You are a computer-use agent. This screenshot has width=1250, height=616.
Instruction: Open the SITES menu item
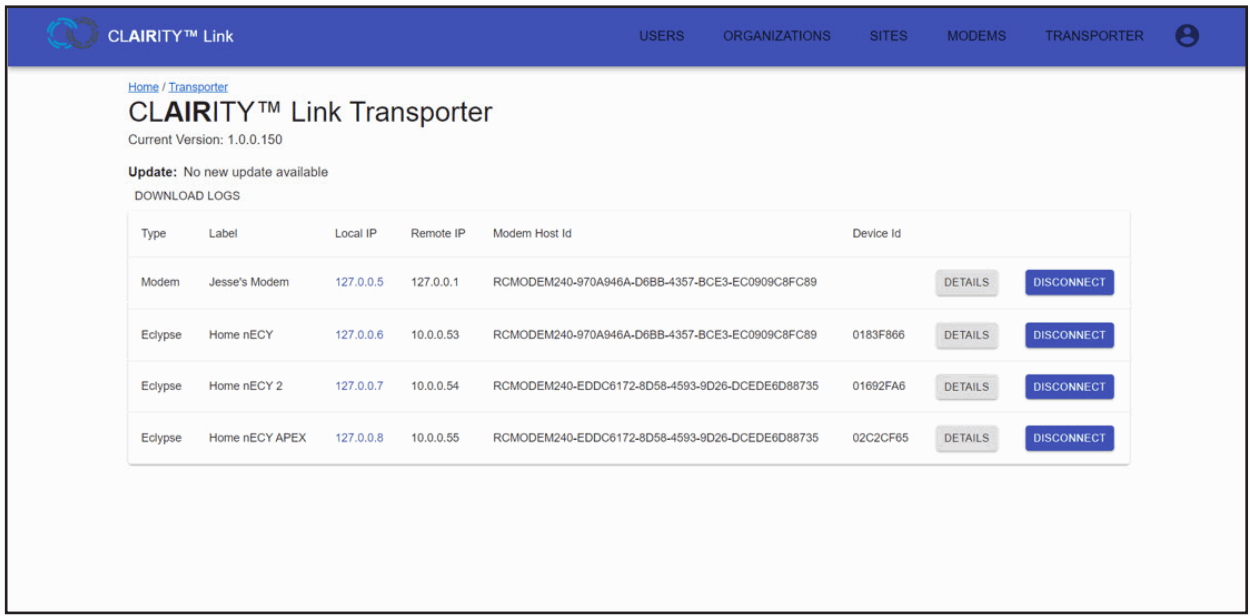coord(889,36)
